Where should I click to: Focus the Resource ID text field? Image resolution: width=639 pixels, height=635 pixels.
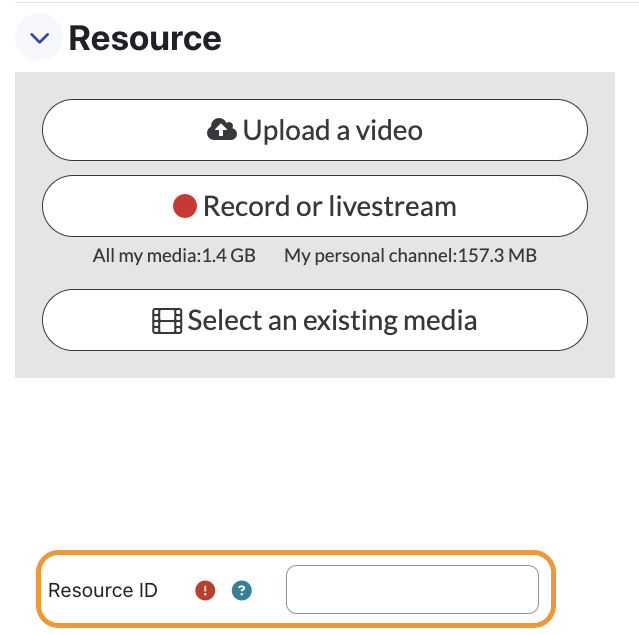coord(412,589)
